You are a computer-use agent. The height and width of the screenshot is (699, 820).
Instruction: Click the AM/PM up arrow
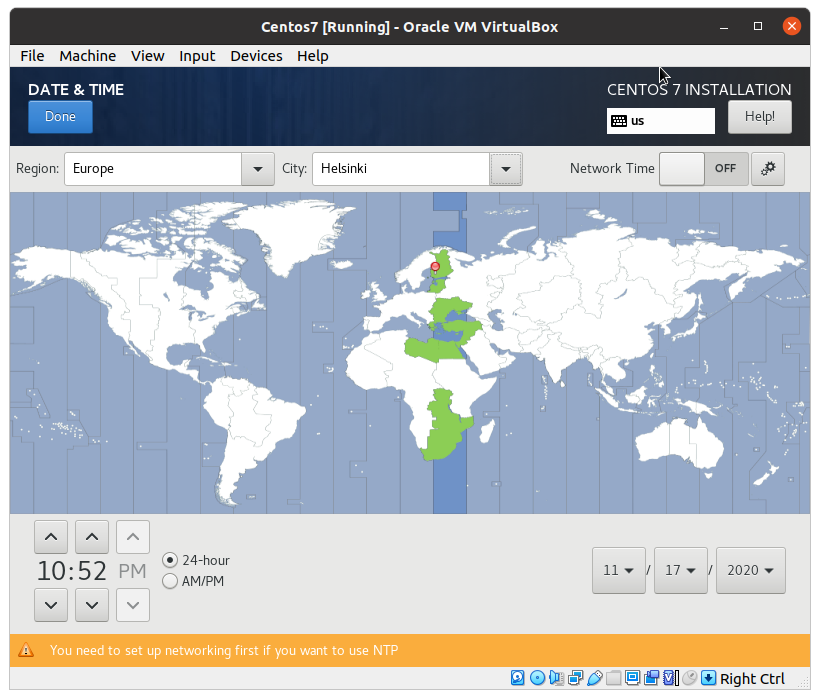(x=133, y=537)
